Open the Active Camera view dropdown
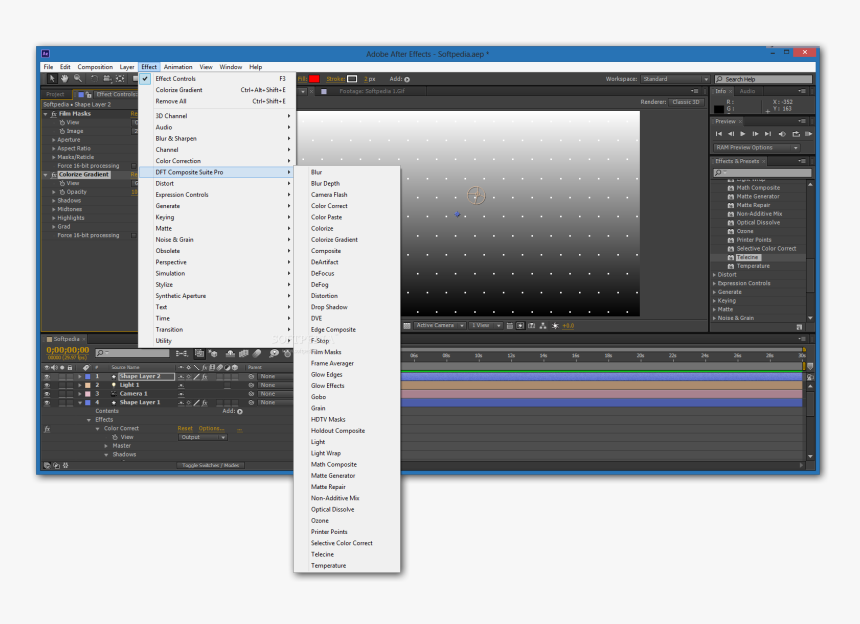The width and height of the screenshot is (860, 624). point(440,326)
